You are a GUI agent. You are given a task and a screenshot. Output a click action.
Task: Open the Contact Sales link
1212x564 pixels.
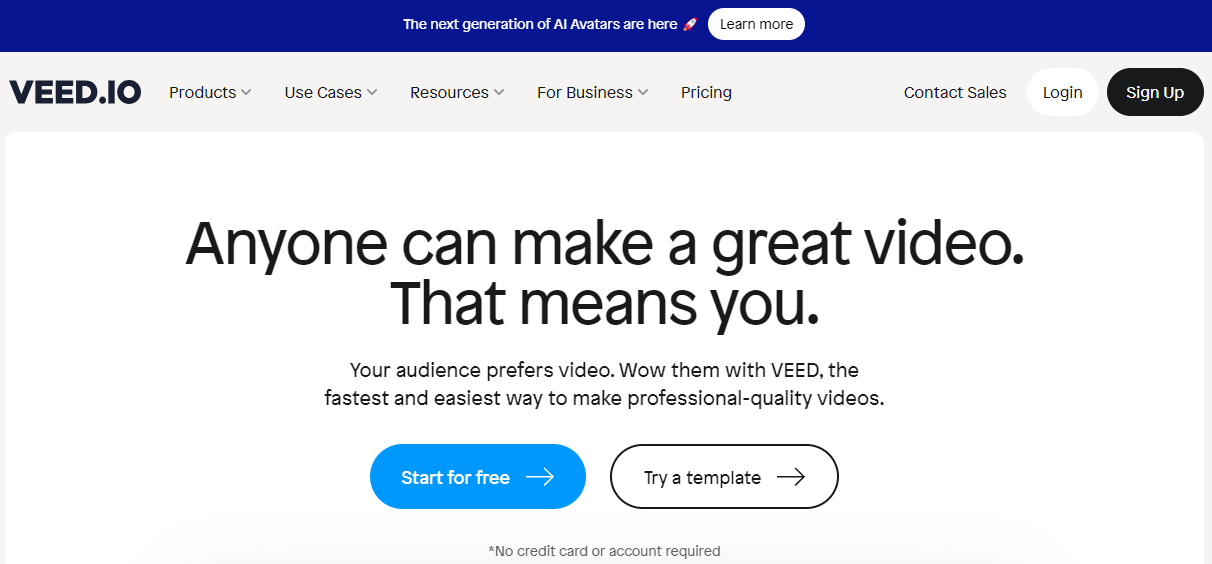(955, 92)
